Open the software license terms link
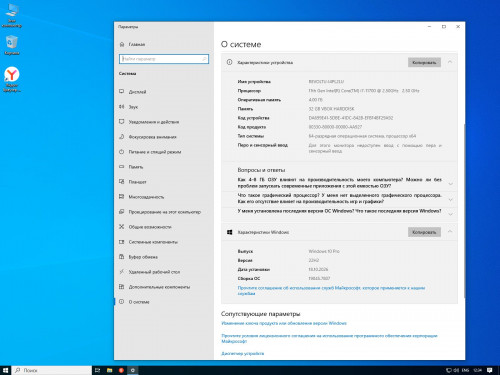 click(329, 338)
